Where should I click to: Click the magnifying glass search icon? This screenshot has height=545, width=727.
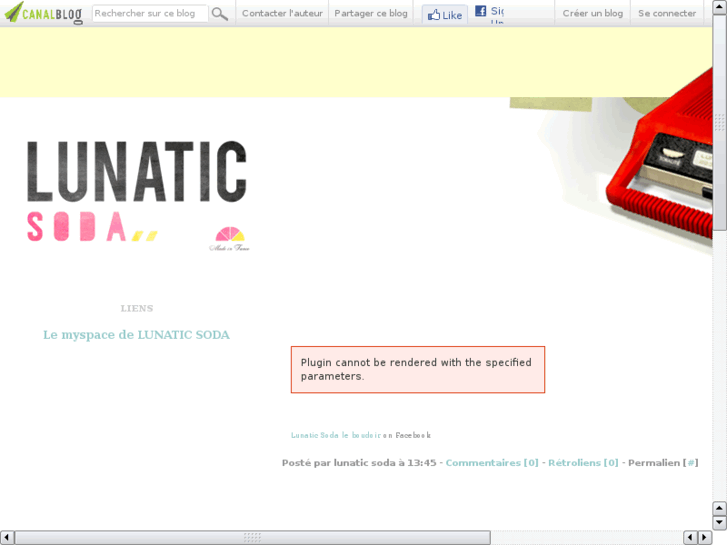click(x=220, y=14)
